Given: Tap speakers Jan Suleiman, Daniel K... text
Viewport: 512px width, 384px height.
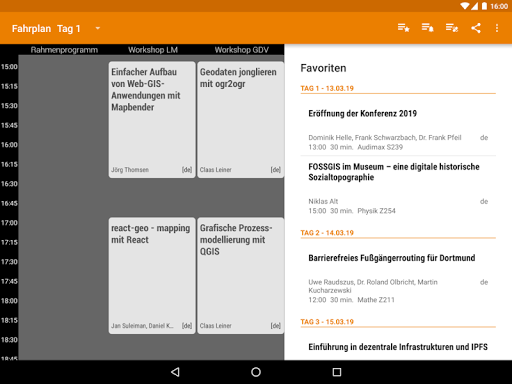Looking at the screenshot, I should 142,326.
